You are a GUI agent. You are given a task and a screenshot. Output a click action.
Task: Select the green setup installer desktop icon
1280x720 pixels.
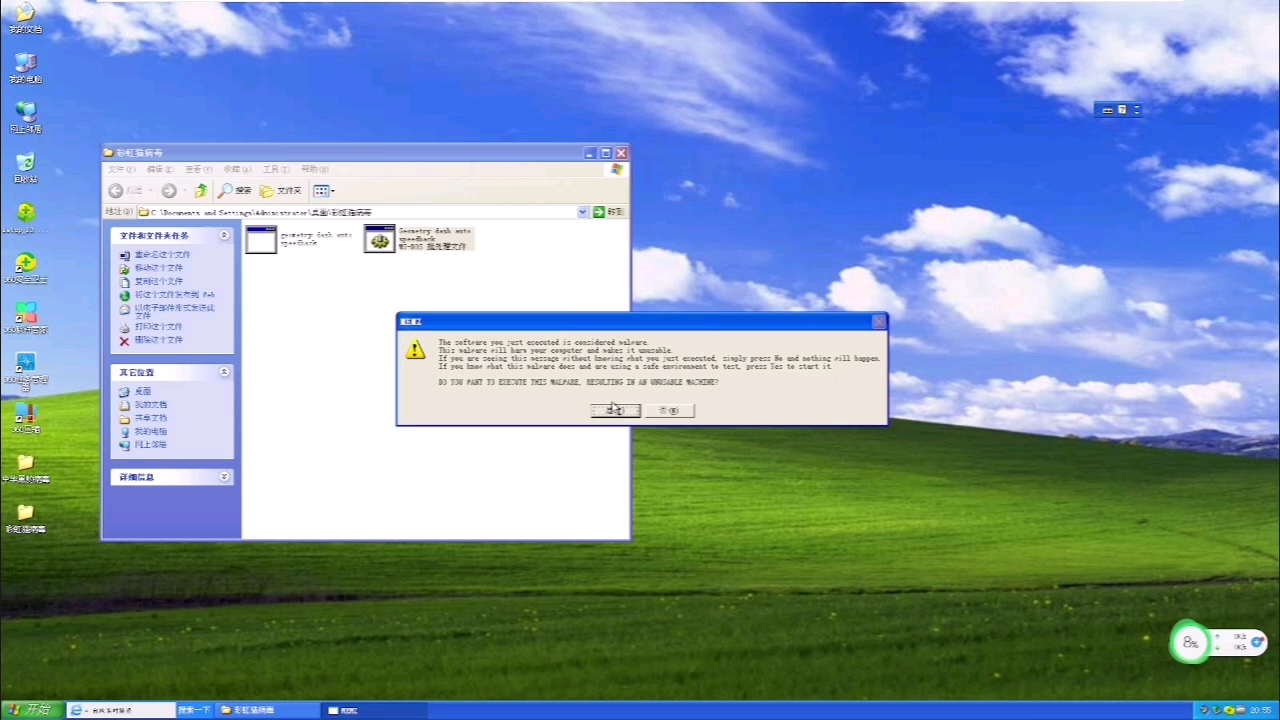(25, 218)
